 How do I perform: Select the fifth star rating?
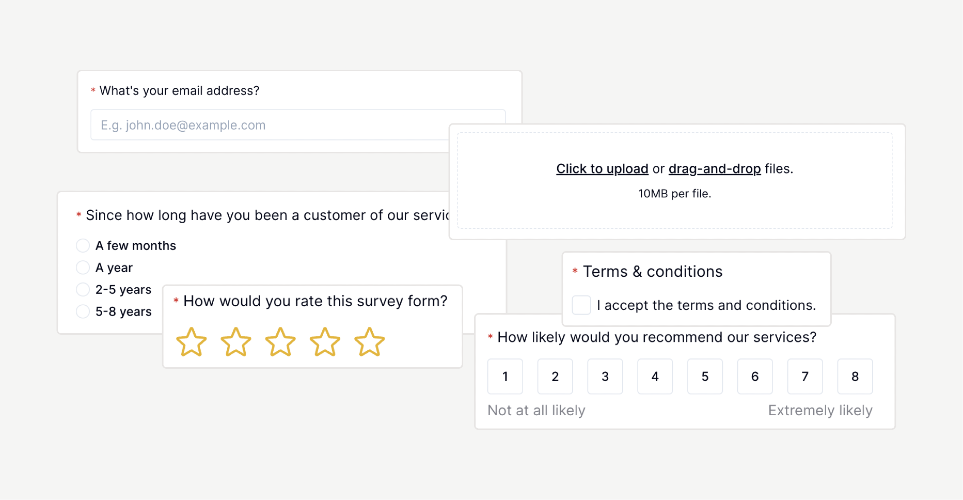click(370, 342)
